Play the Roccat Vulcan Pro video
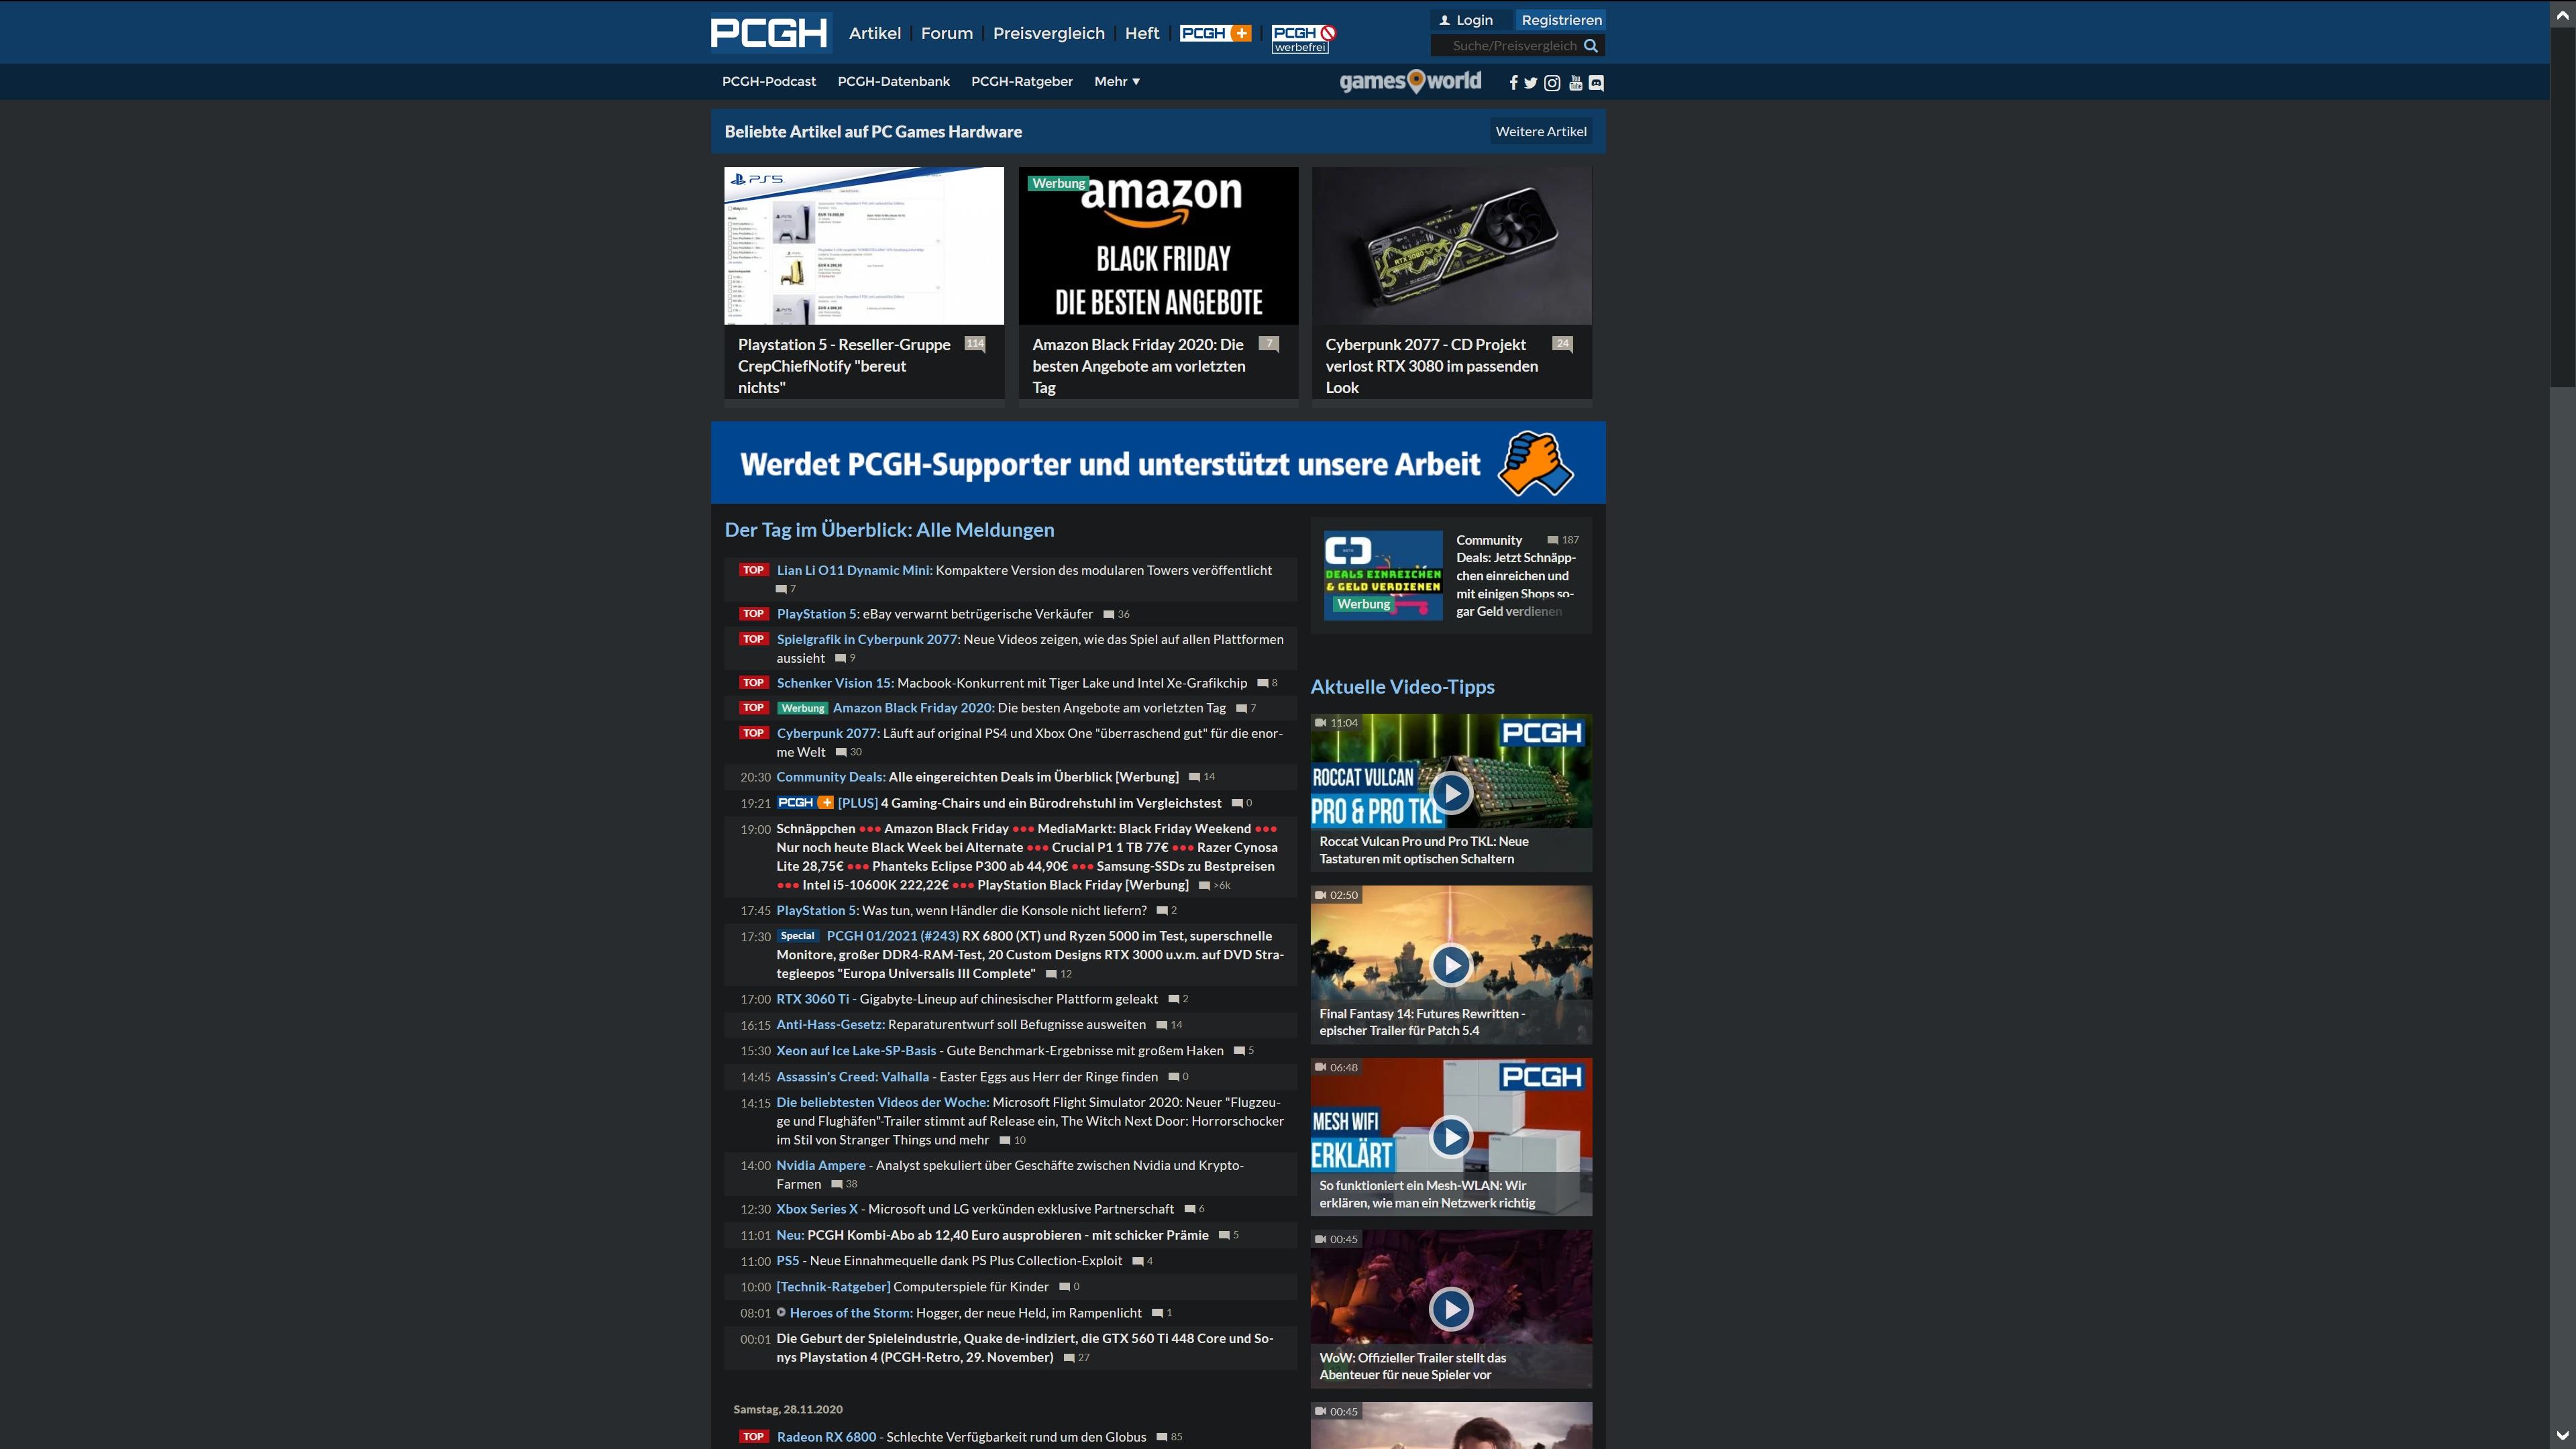Image resolution: width=2576 pixels, height=1449 pixels. (x=1451, y=793)
